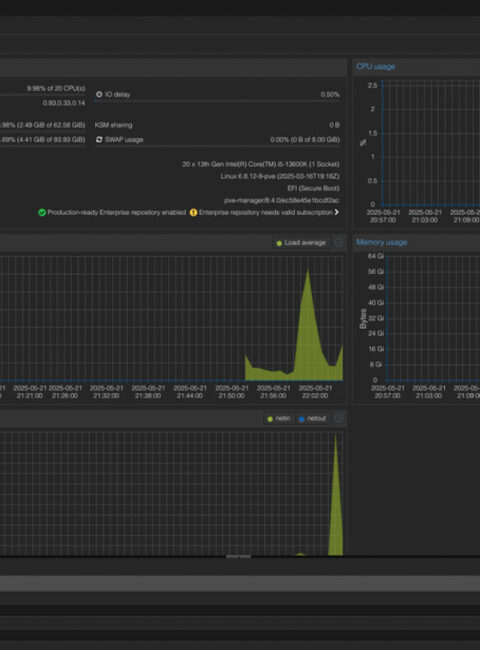Viewport: 480px width, 650px height.
Task: Click the zoom-reset icon beside netout legend
Action: [x=338, y=418]
